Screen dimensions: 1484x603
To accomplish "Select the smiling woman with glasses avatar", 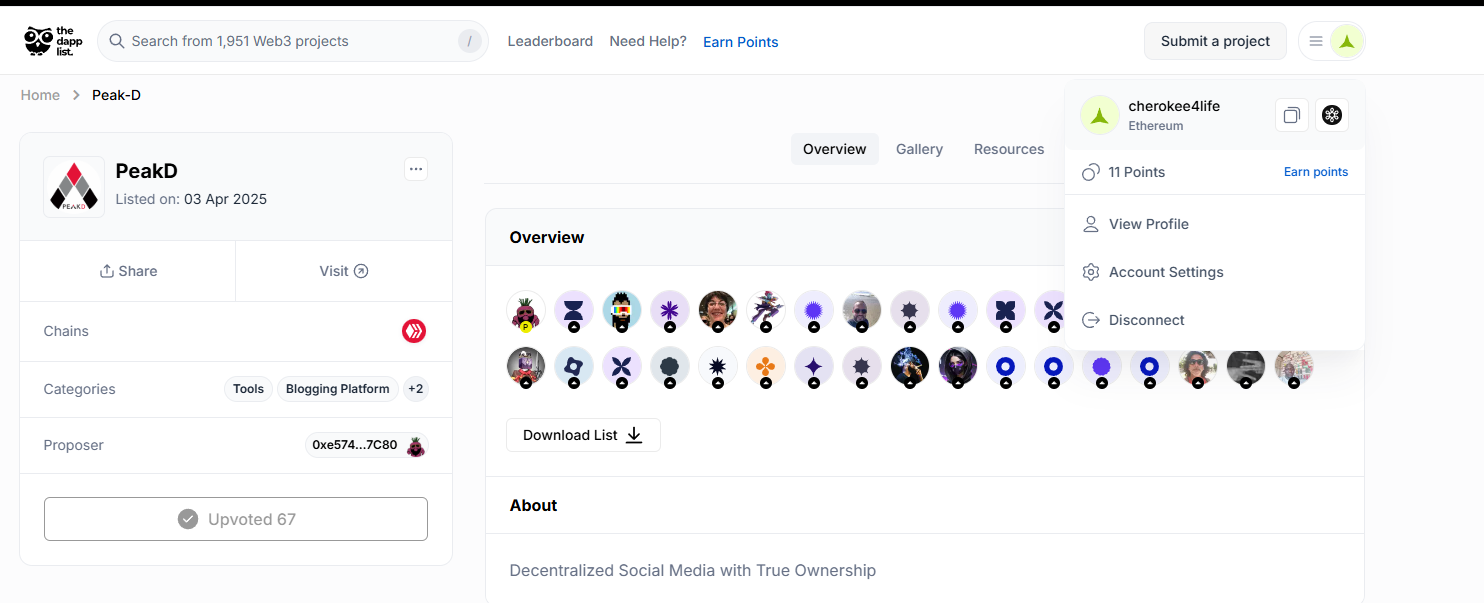I will tap(718, 311).
